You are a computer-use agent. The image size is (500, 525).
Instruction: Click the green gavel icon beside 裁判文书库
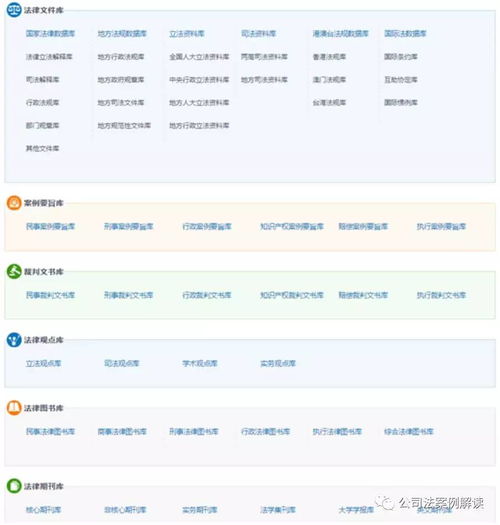pyautogui.click(x=14, y=272)
